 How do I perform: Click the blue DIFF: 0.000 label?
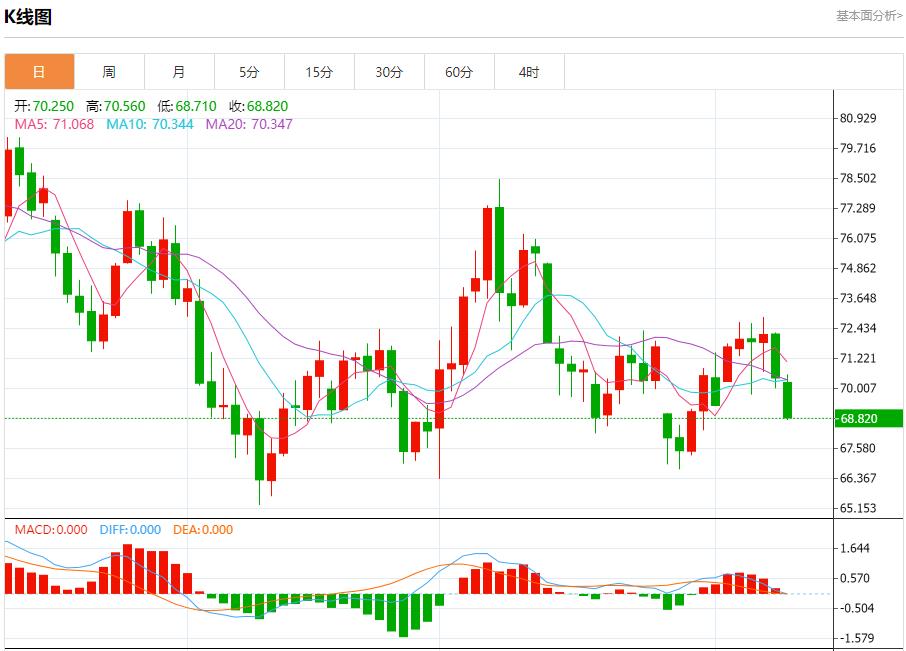point(130,530)
